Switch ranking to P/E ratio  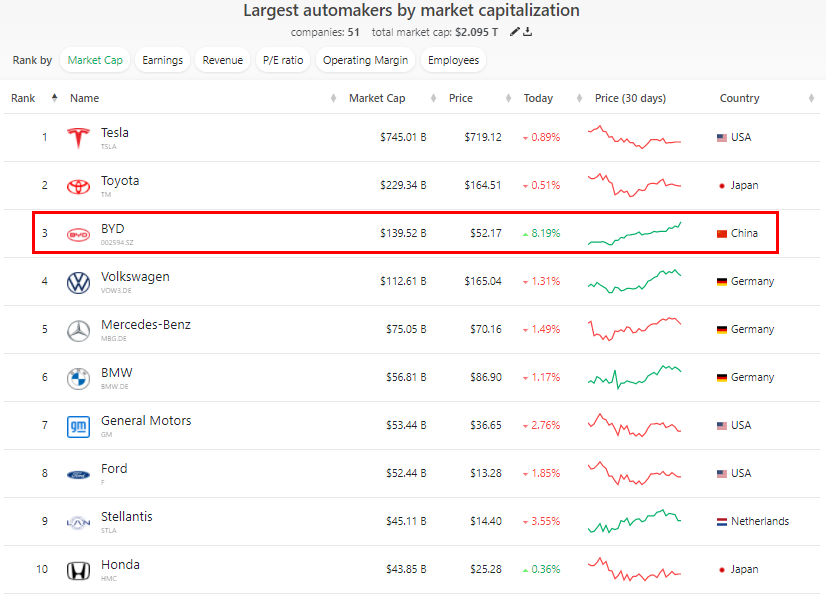pyautogui.click(x=283, y=60)
